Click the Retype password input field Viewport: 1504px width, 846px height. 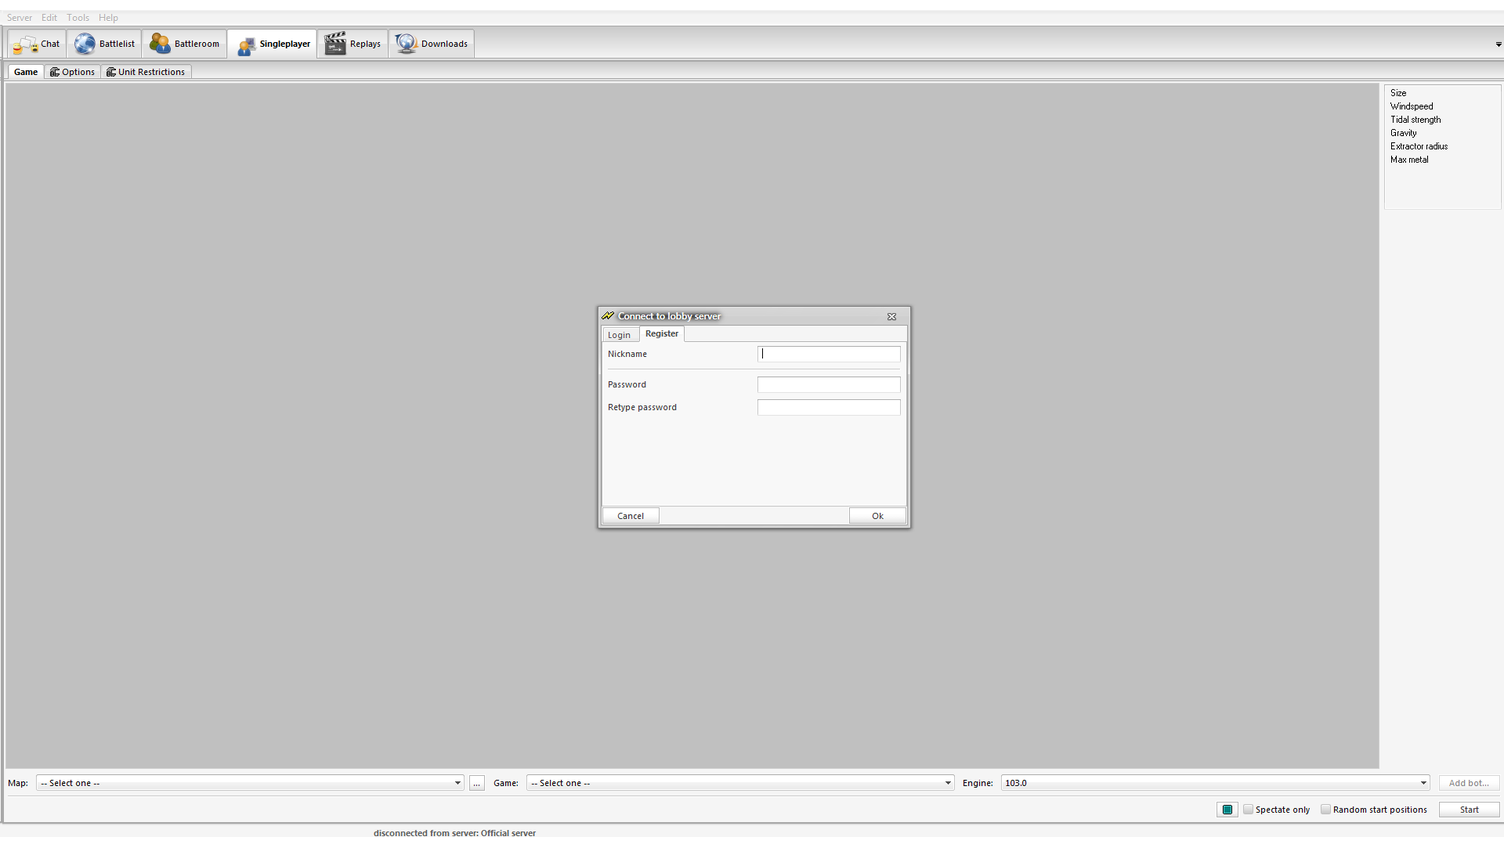(828, 408)
